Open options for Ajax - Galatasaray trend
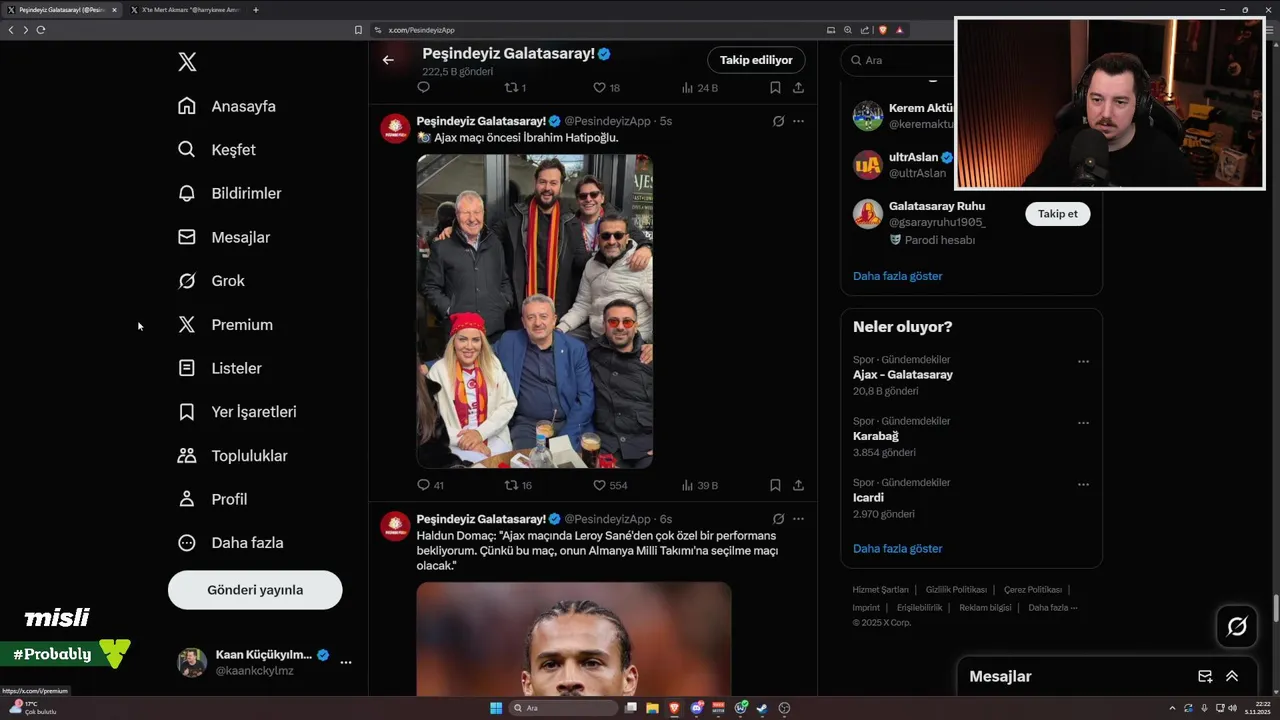The height and width of the screenshot is (720, 1280). coord(1083,362)
